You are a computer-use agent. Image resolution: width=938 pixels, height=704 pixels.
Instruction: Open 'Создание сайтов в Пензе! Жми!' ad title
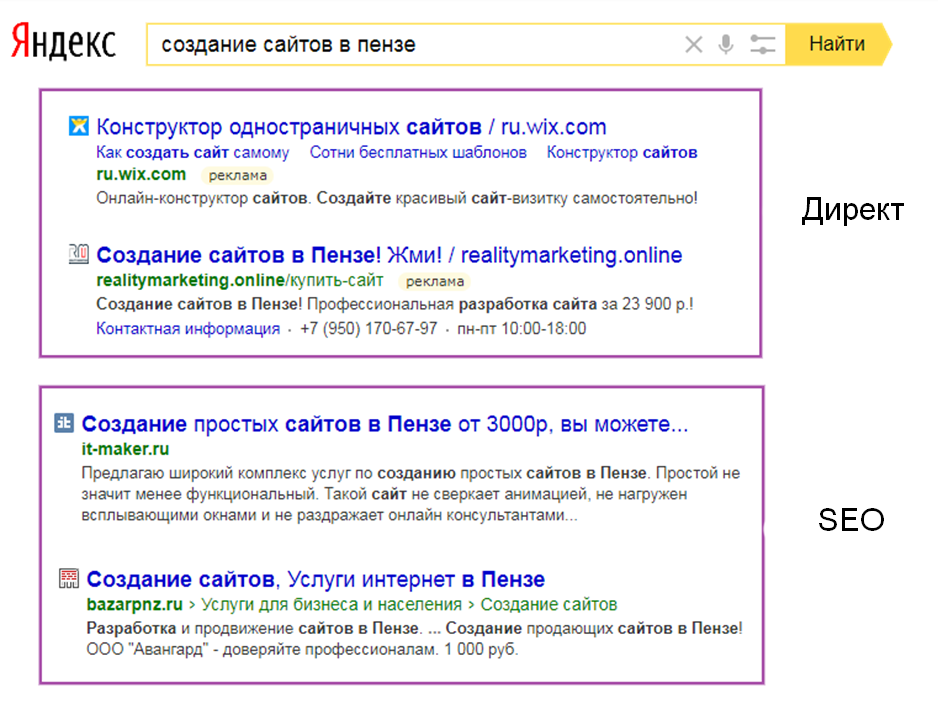(389, 255)
